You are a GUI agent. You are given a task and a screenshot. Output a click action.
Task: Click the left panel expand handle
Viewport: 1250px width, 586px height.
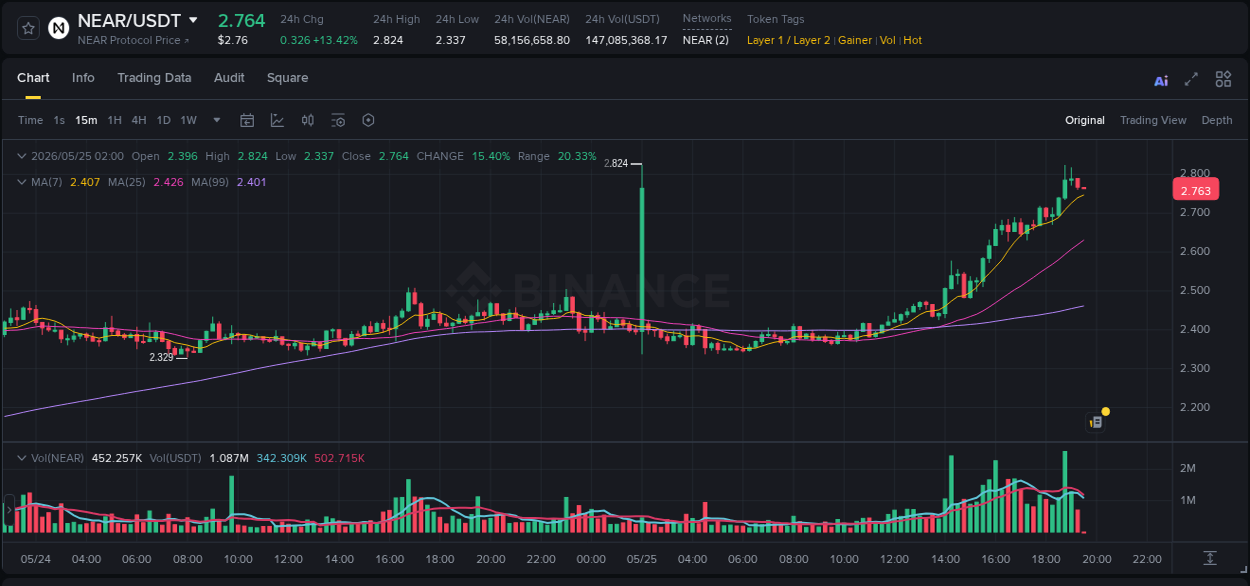click(8, 509)
